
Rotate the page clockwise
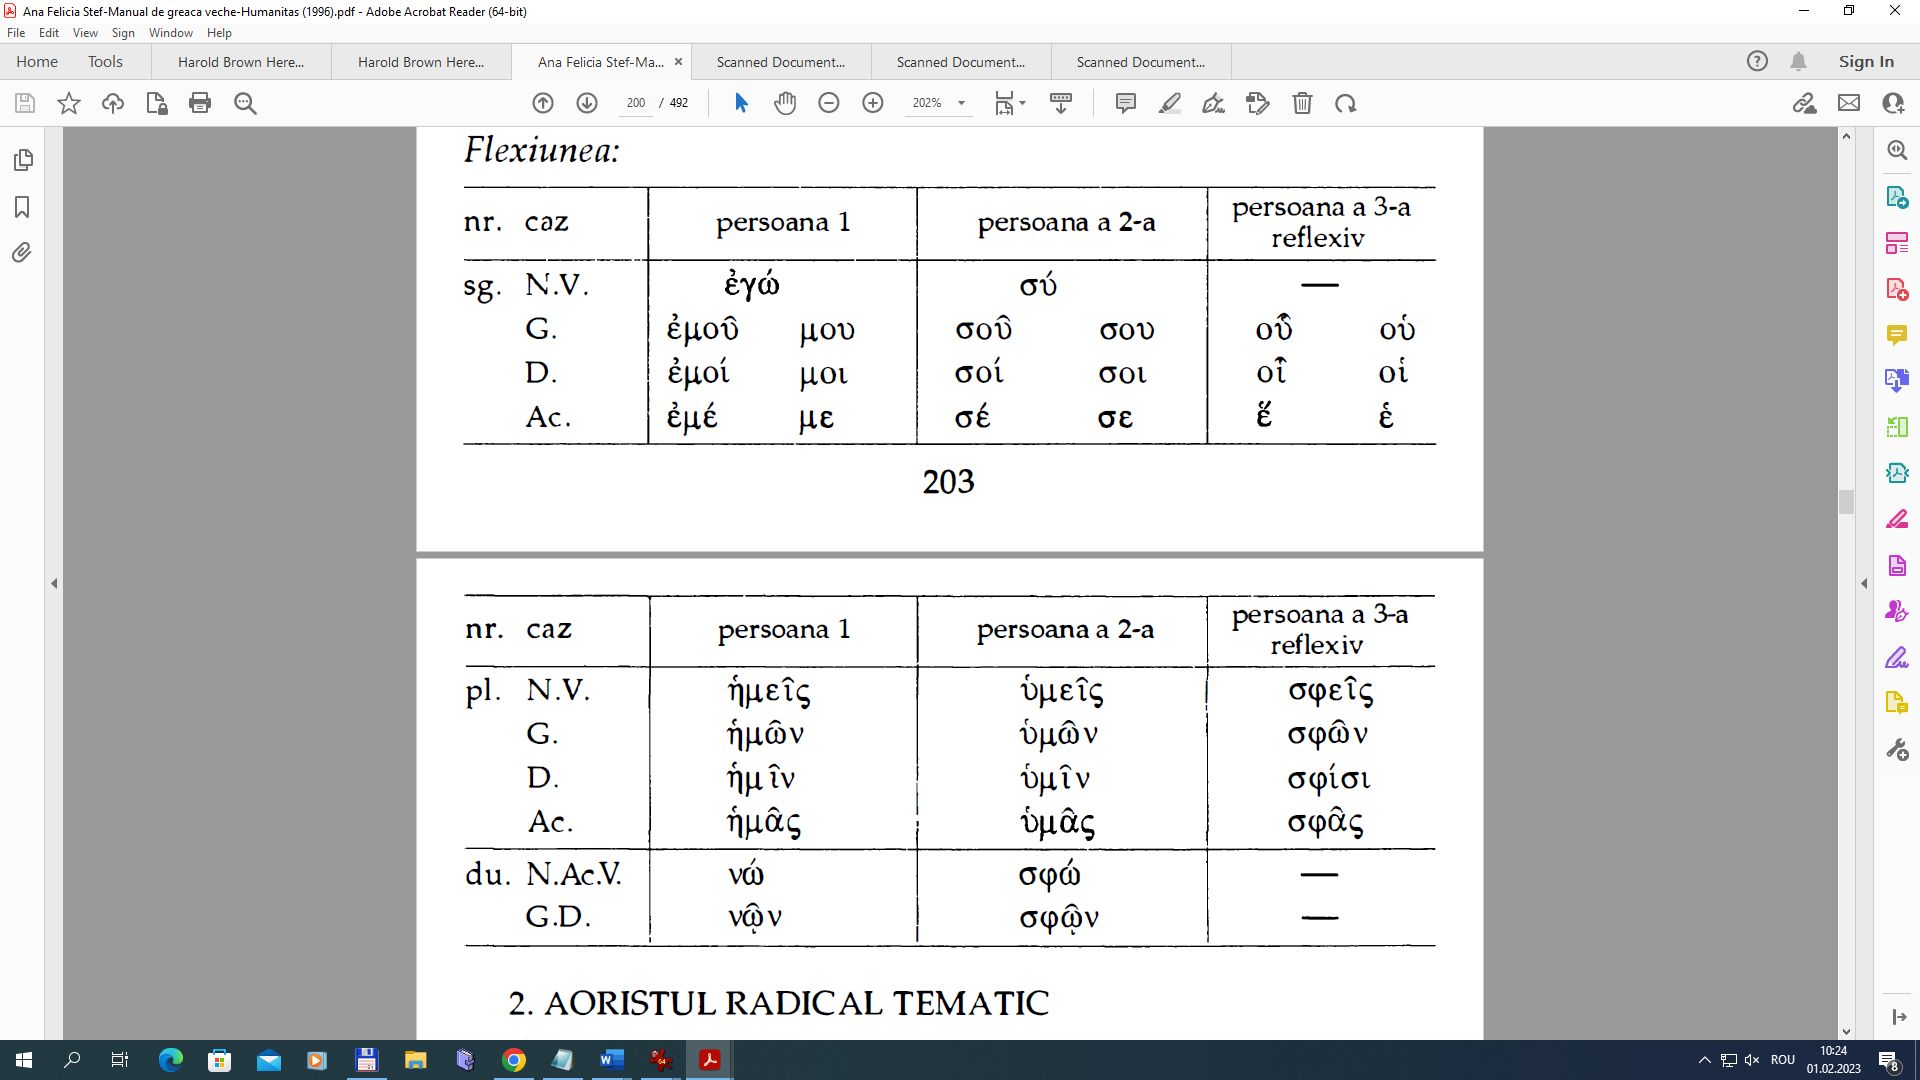[x=1346, y=103]
